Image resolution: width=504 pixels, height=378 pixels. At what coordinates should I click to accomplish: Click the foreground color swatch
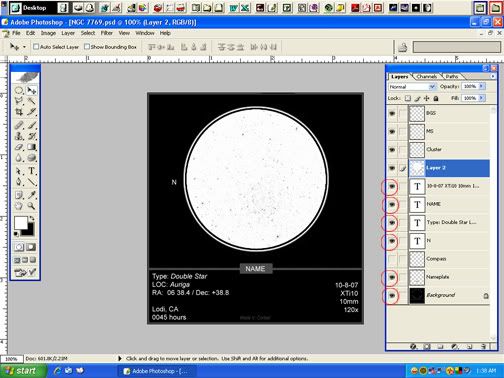[x=21, y=223]
